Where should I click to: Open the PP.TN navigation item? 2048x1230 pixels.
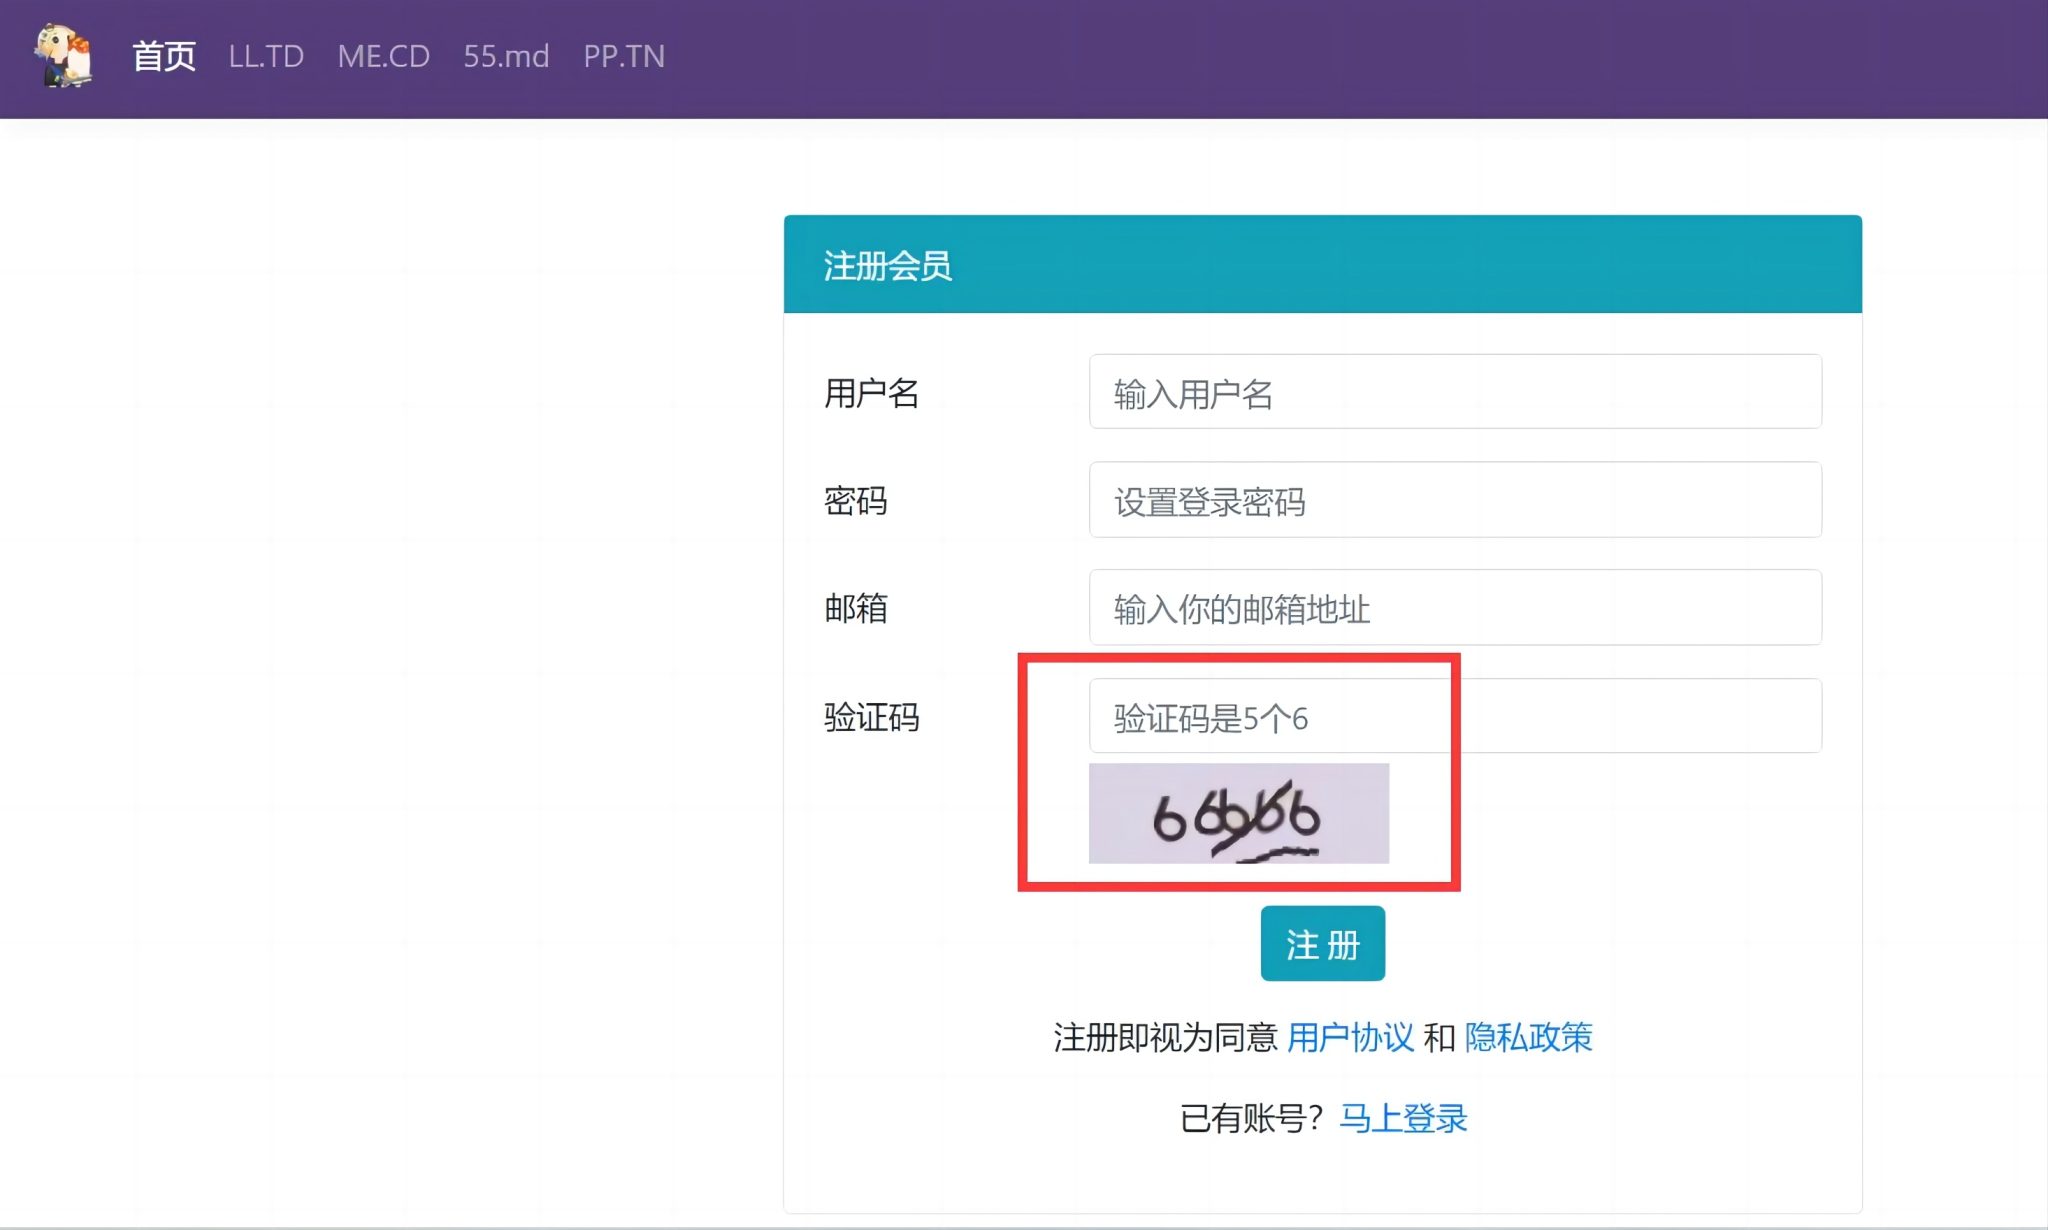(624, 57)
